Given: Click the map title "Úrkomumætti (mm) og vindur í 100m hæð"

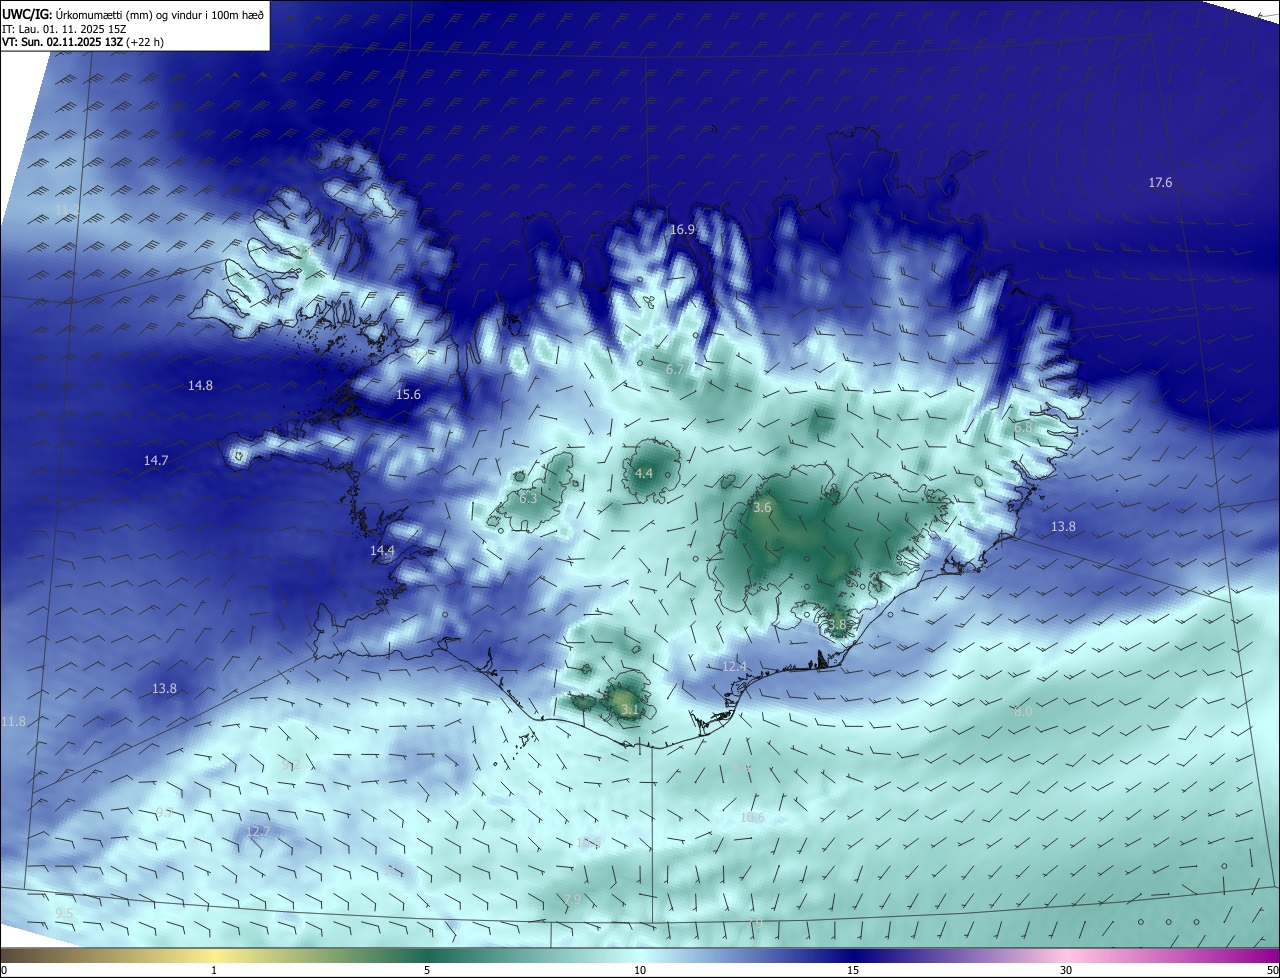Looking at the screenshot, I should coord(160,14).
